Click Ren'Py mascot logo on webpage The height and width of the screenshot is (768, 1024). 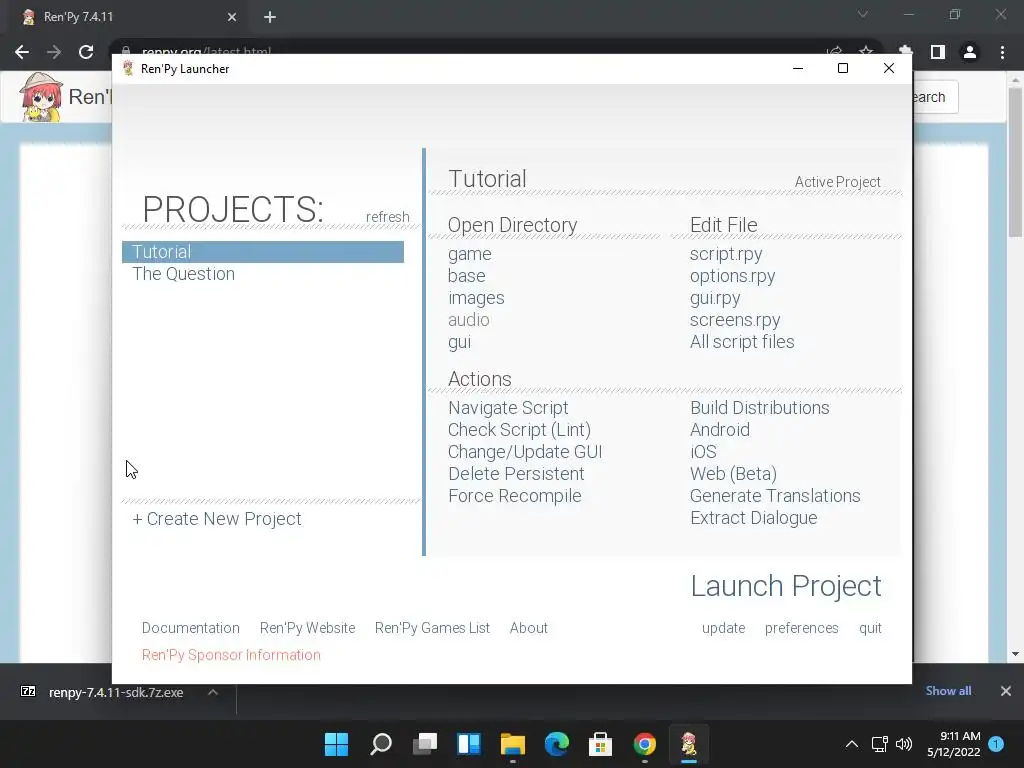(x=41, y=97)
